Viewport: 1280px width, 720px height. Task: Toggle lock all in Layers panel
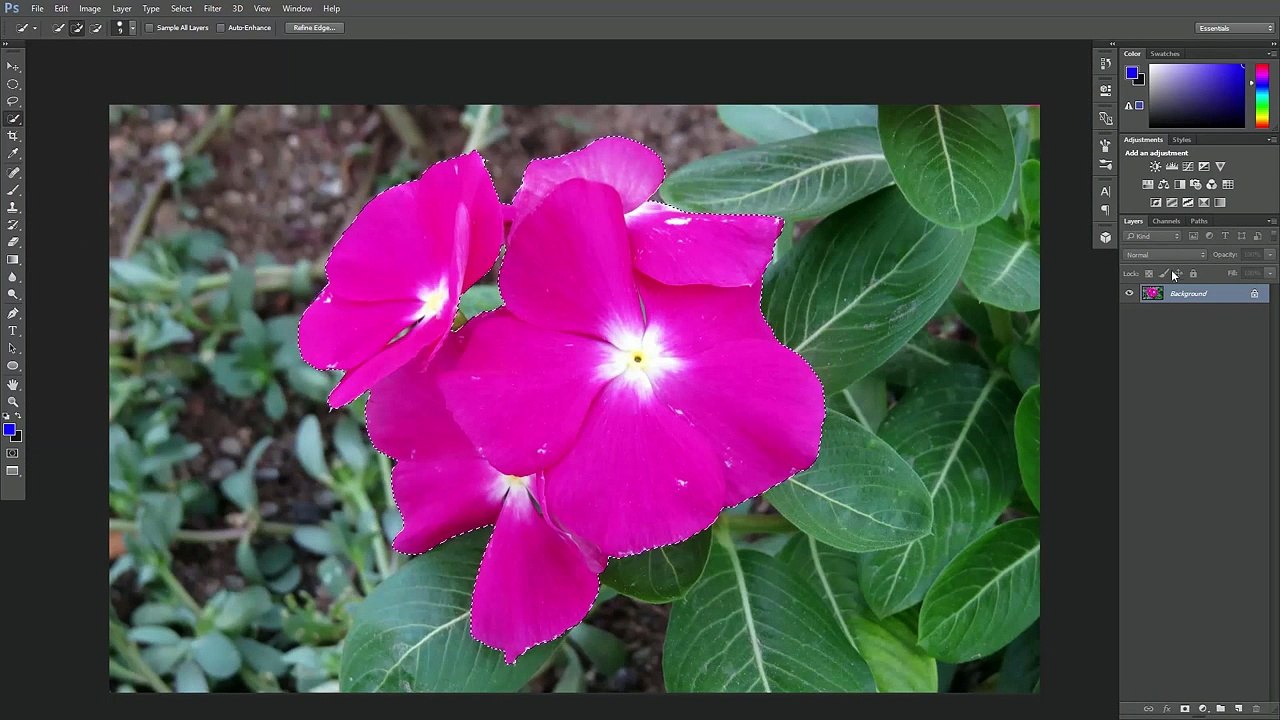coord(1193,273)
